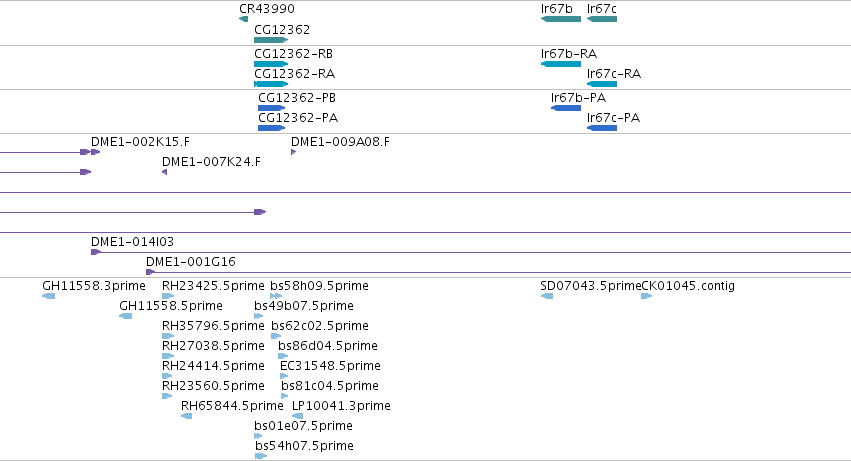851x461 pixels.
Task: Click the Ir67c-RA label
Action: coord(614,74)
